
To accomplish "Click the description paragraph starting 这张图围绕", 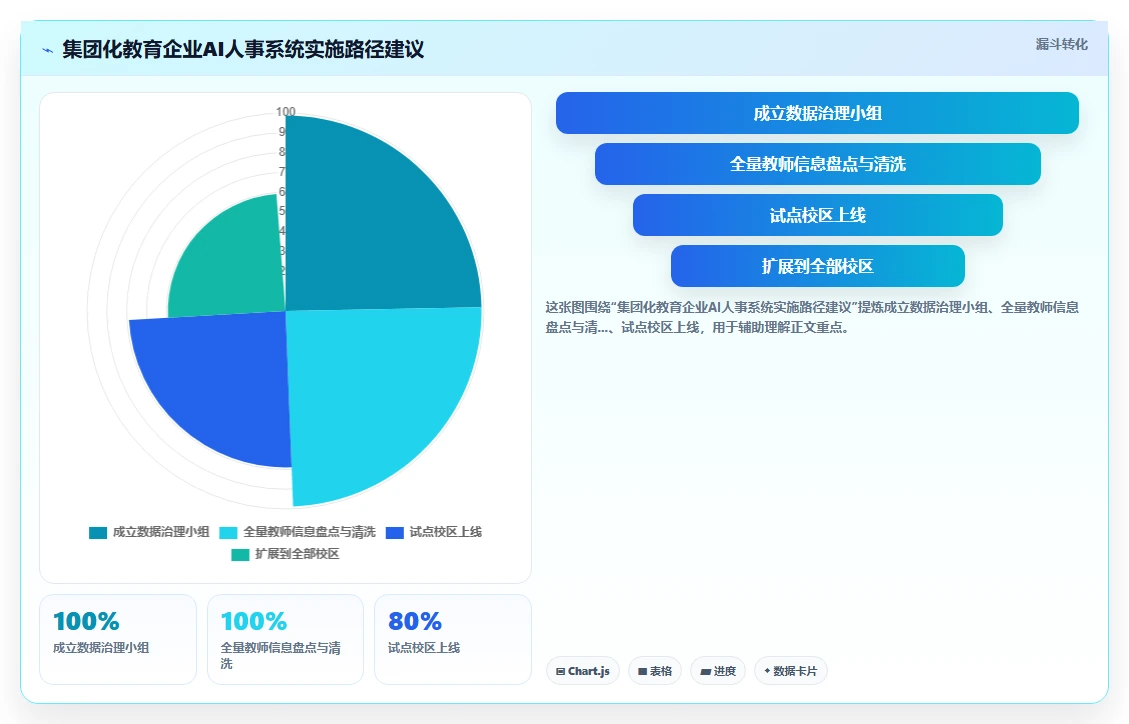I will tap(812, 317).
